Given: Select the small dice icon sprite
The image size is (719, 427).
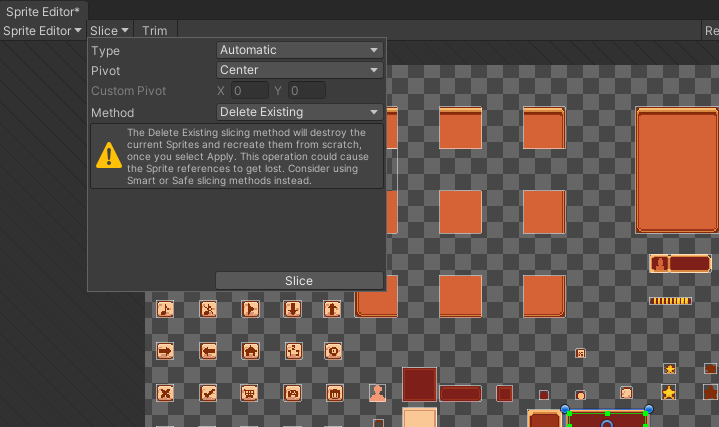Looking at the screenshot, I should click(x=581, y=353).
